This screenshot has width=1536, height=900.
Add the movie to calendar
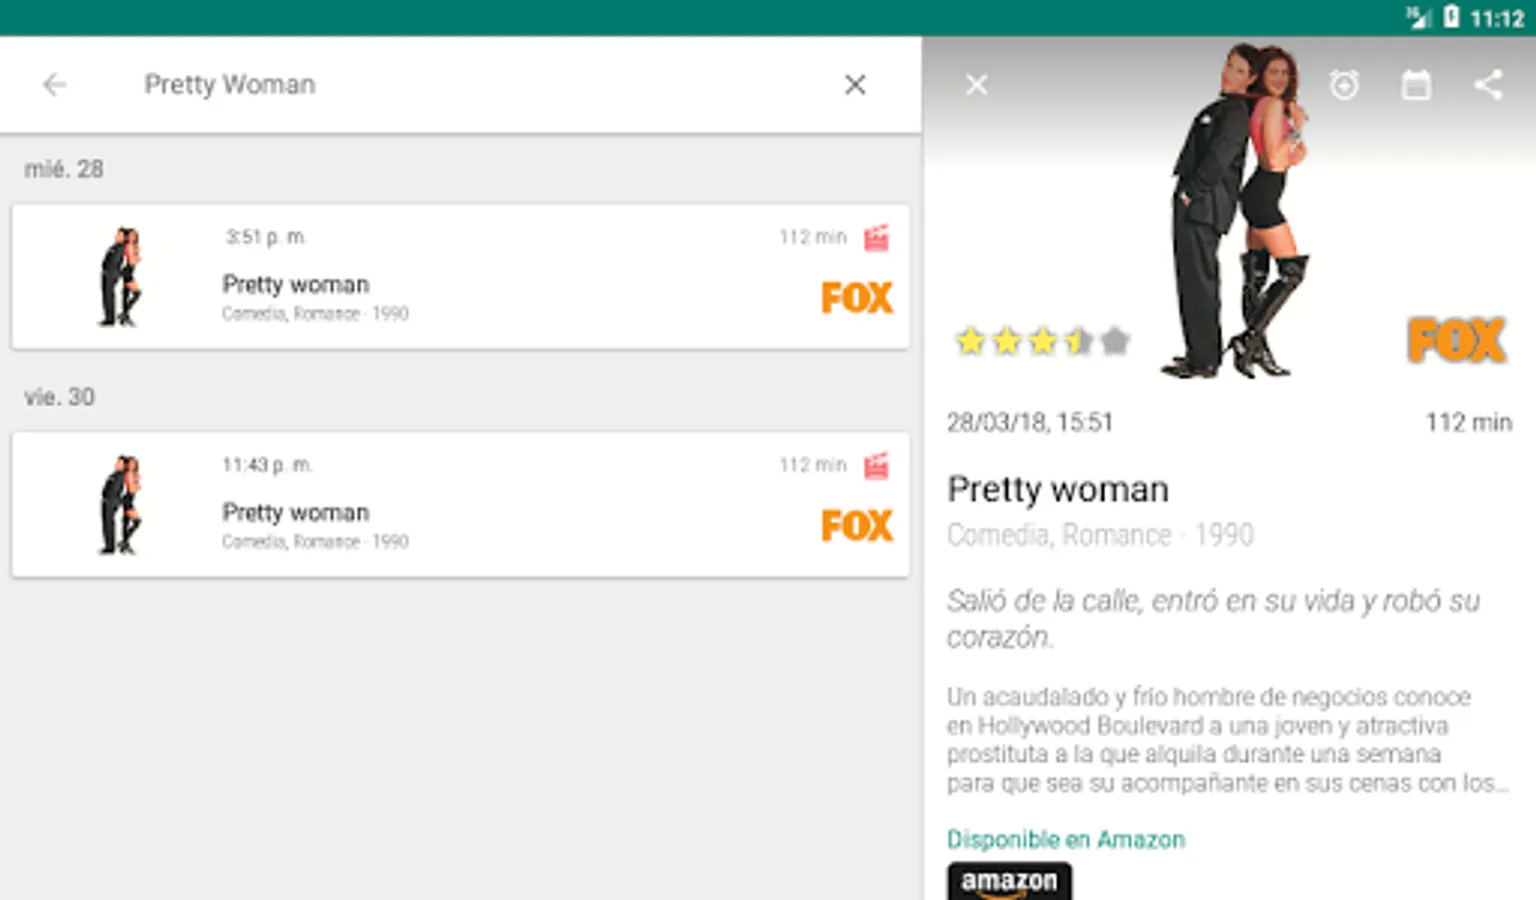click(x=1416, y=85)
